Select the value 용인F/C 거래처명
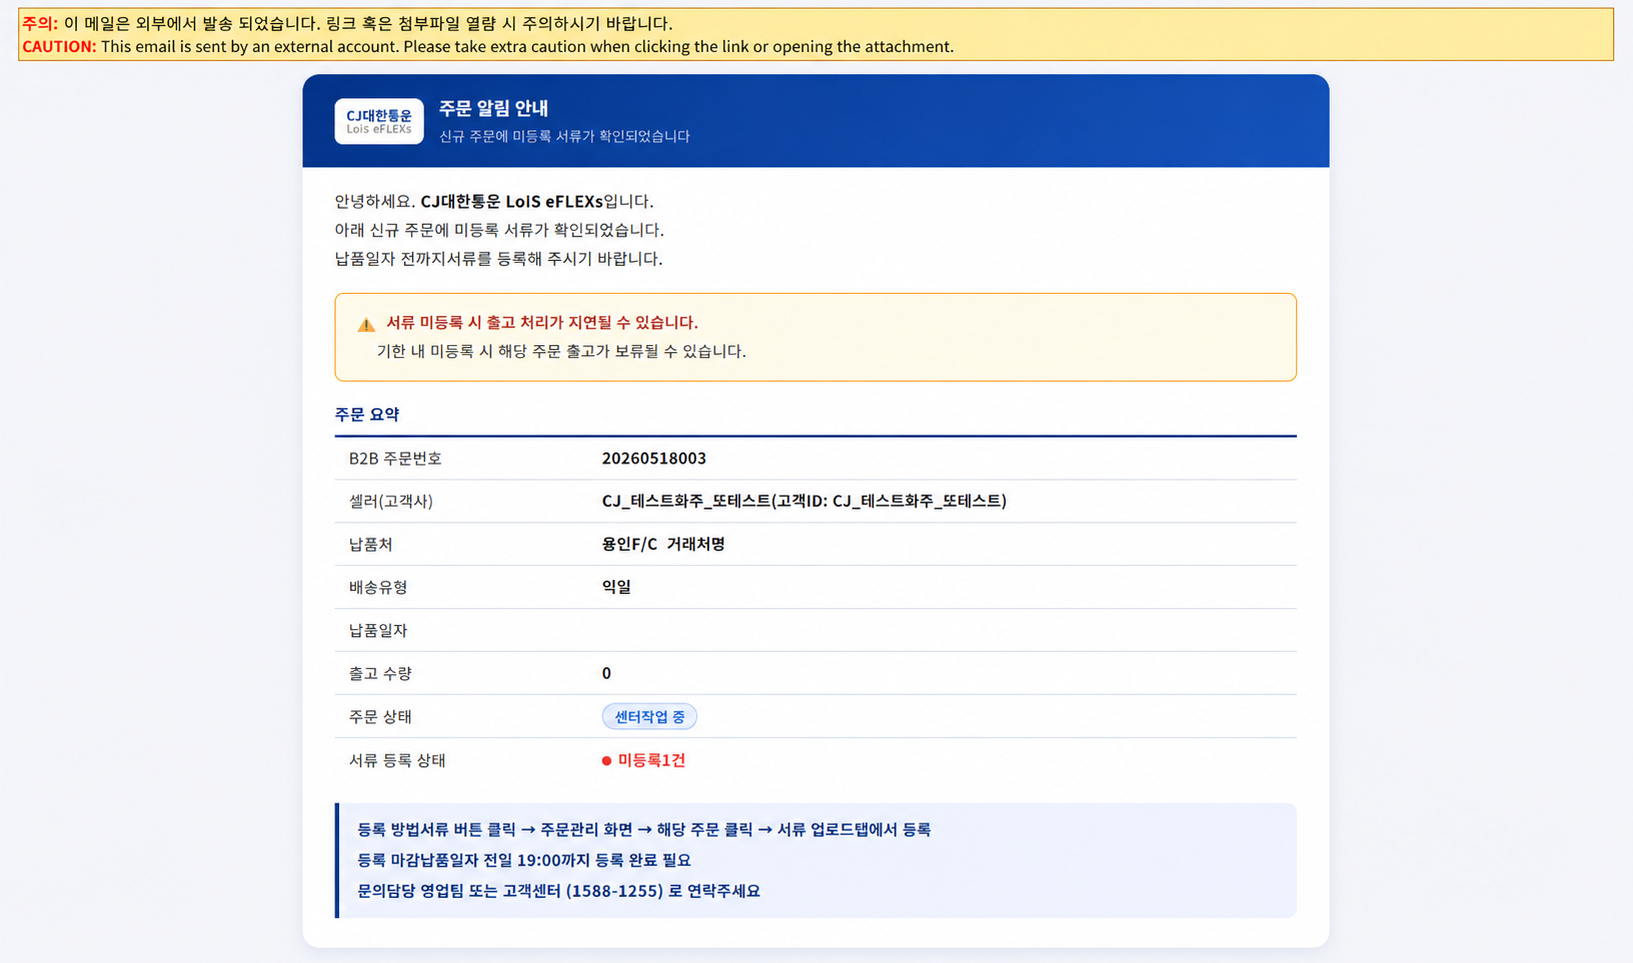 [663, 544]
